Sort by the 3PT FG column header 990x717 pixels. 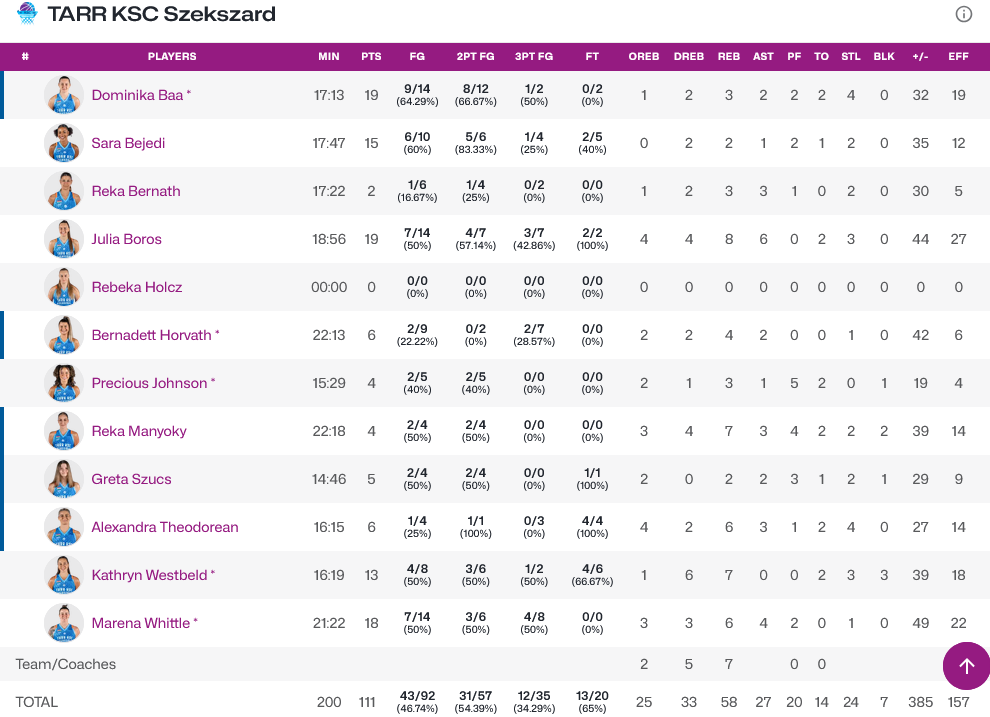(x=534, y=57)
